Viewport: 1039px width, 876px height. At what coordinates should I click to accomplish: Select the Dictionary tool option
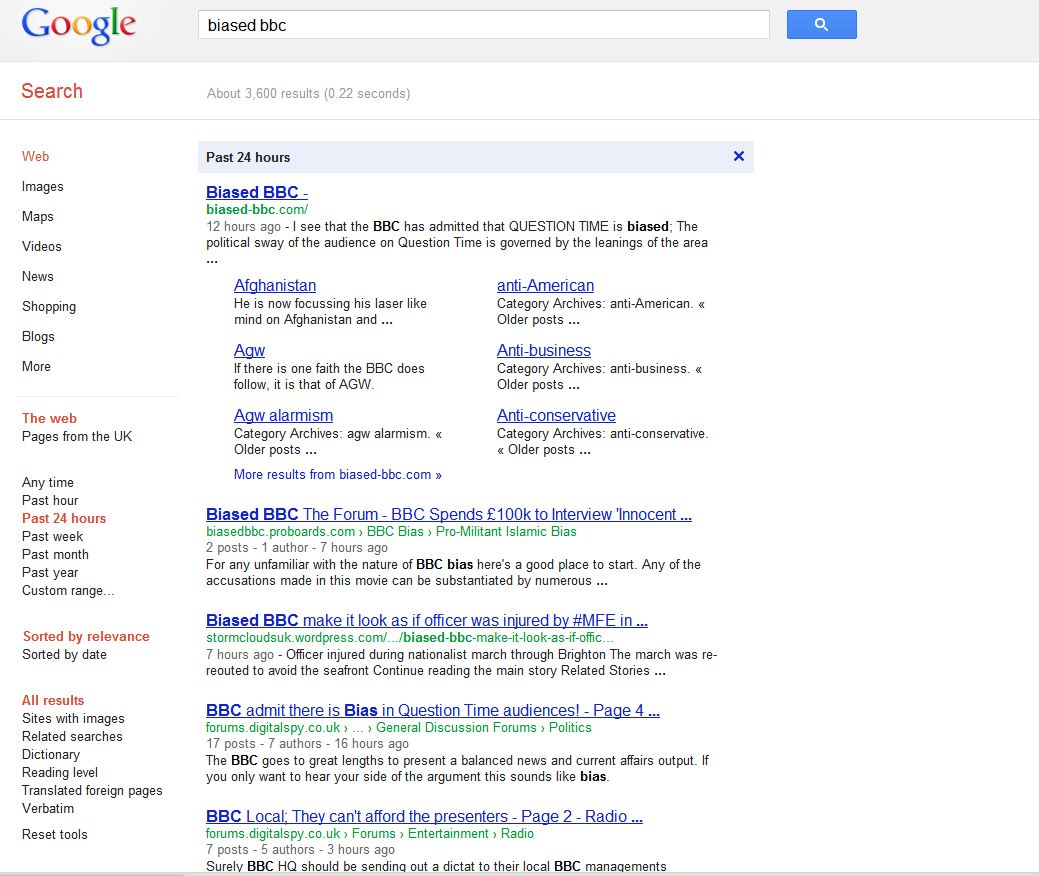[x=51, y=755]
